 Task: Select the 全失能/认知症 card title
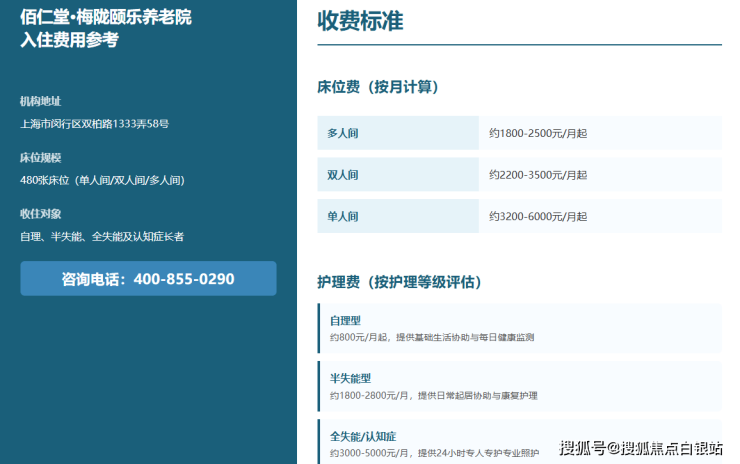363,437
